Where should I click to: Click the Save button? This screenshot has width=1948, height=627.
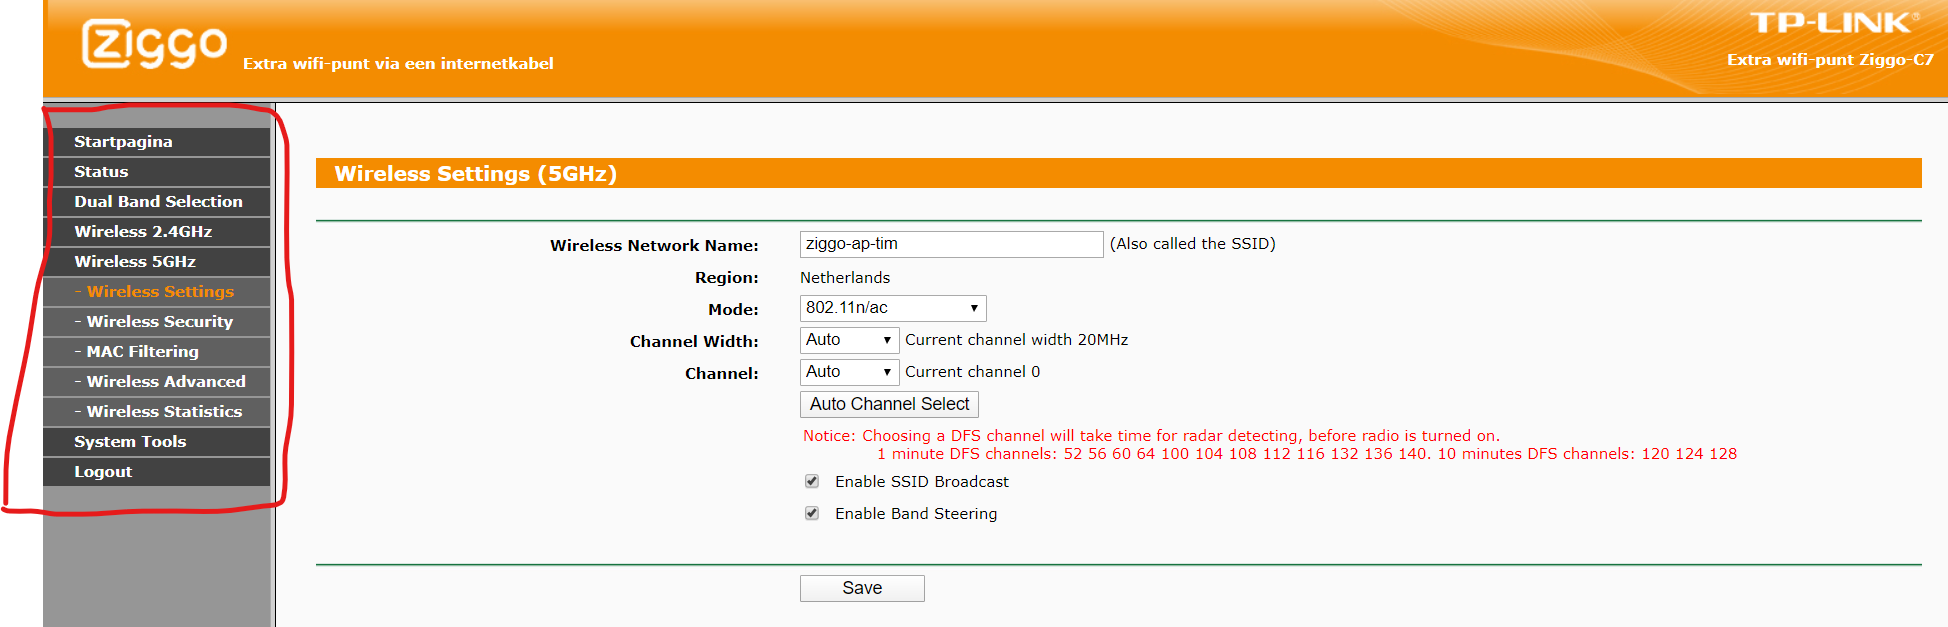(x=861, y=588)
